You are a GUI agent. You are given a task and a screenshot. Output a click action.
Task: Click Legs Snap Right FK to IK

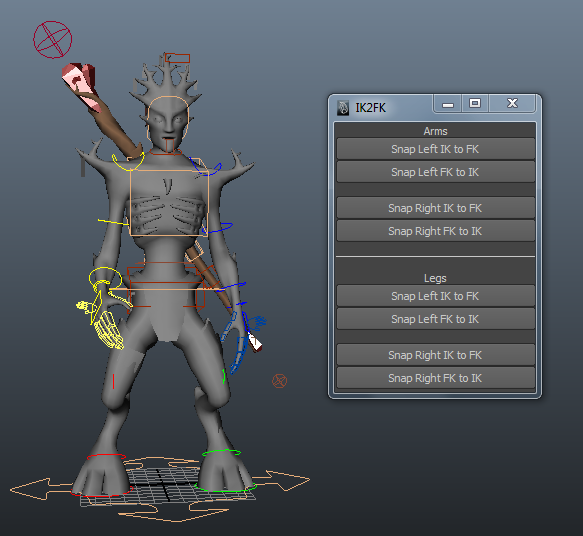pos(435,378)
